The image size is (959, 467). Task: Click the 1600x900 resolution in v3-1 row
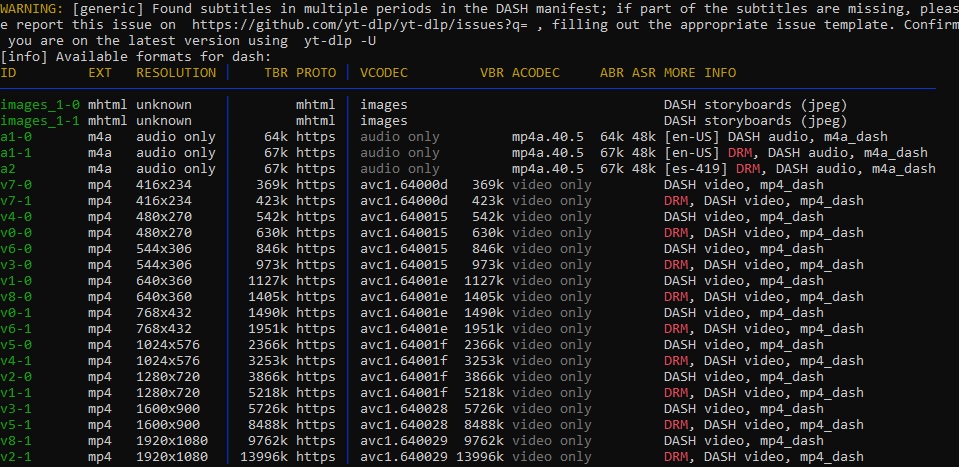pos(168,408)
